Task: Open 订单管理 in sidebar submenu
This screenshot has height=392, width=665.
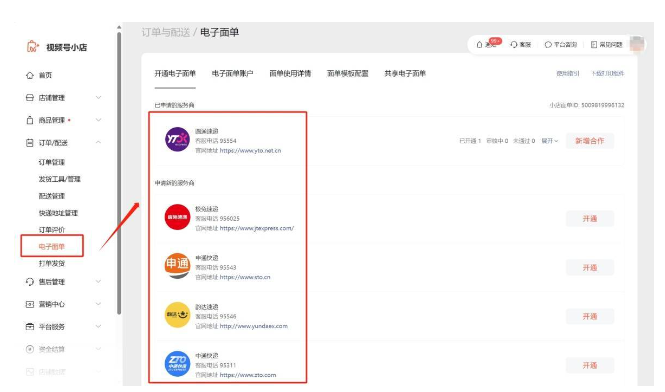Action: click(x=52, y=162)
